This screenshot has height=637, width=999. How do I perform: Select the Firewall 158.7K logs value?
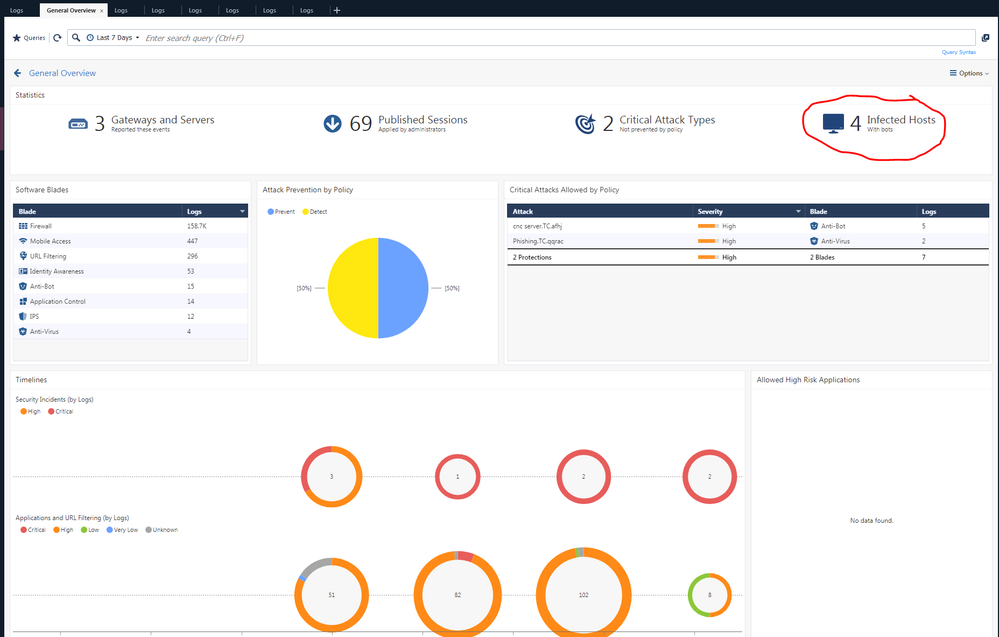(x=197, y=226)
